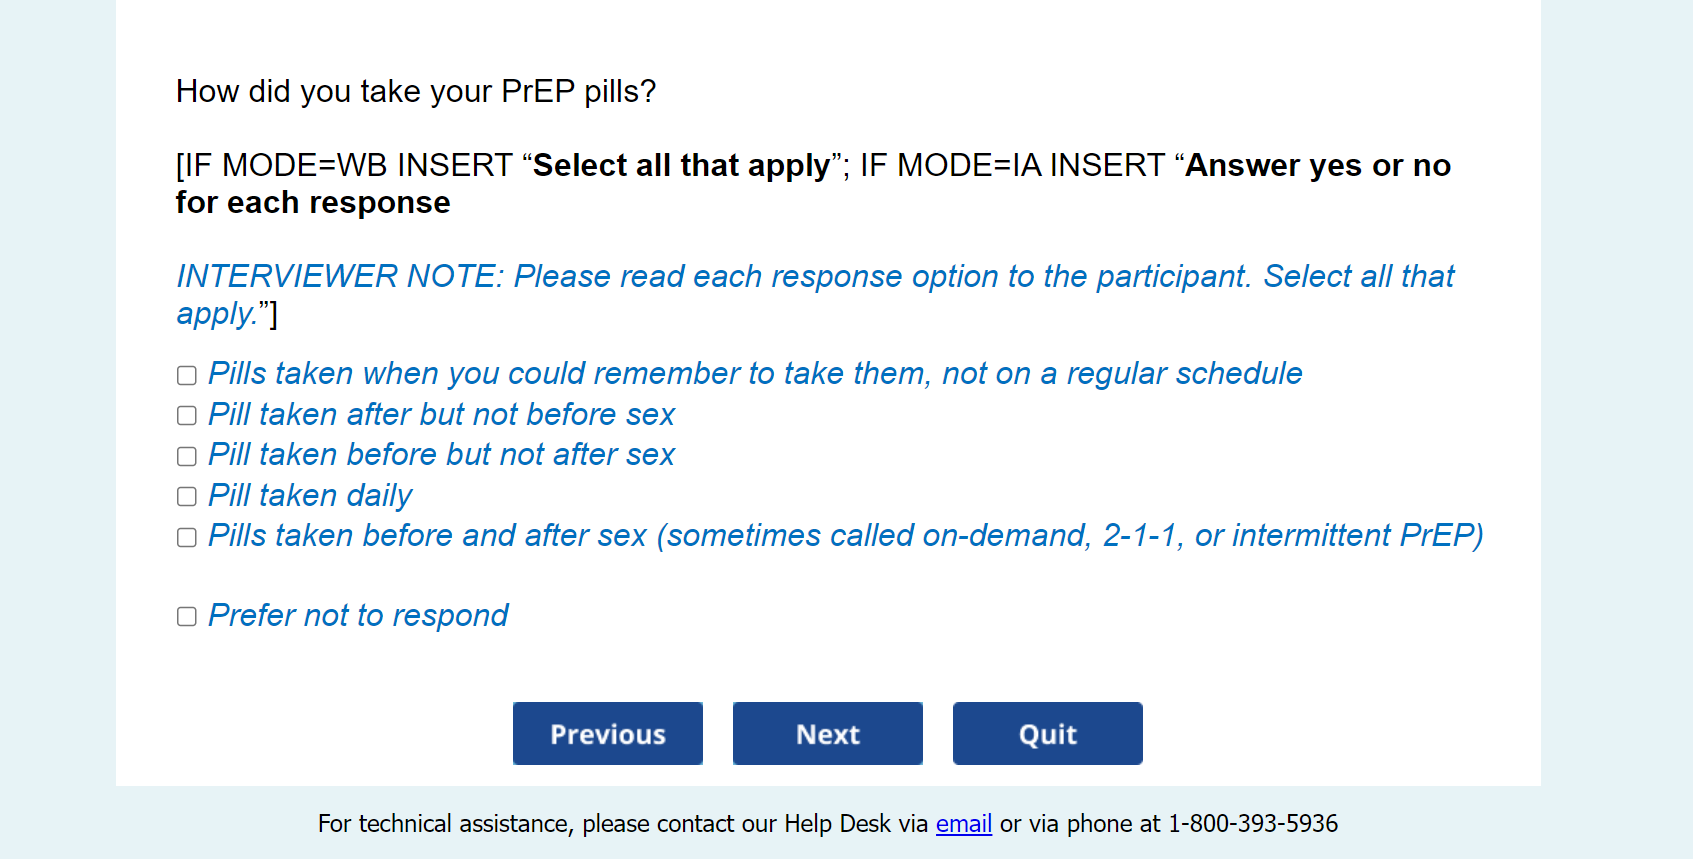Click the 'Pill taken before but not after sex' text
1693x859 pixels.
[441, 455]
